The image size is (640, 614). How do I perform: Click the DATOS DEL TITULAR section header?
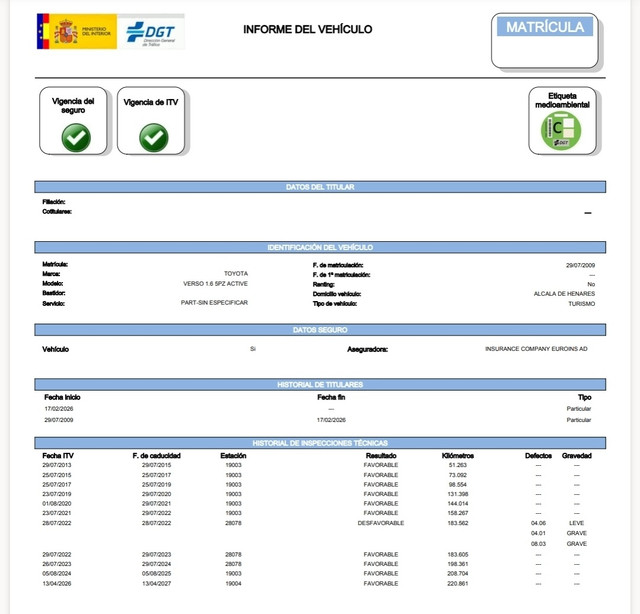pyautogui.click(x=320, y=187)
